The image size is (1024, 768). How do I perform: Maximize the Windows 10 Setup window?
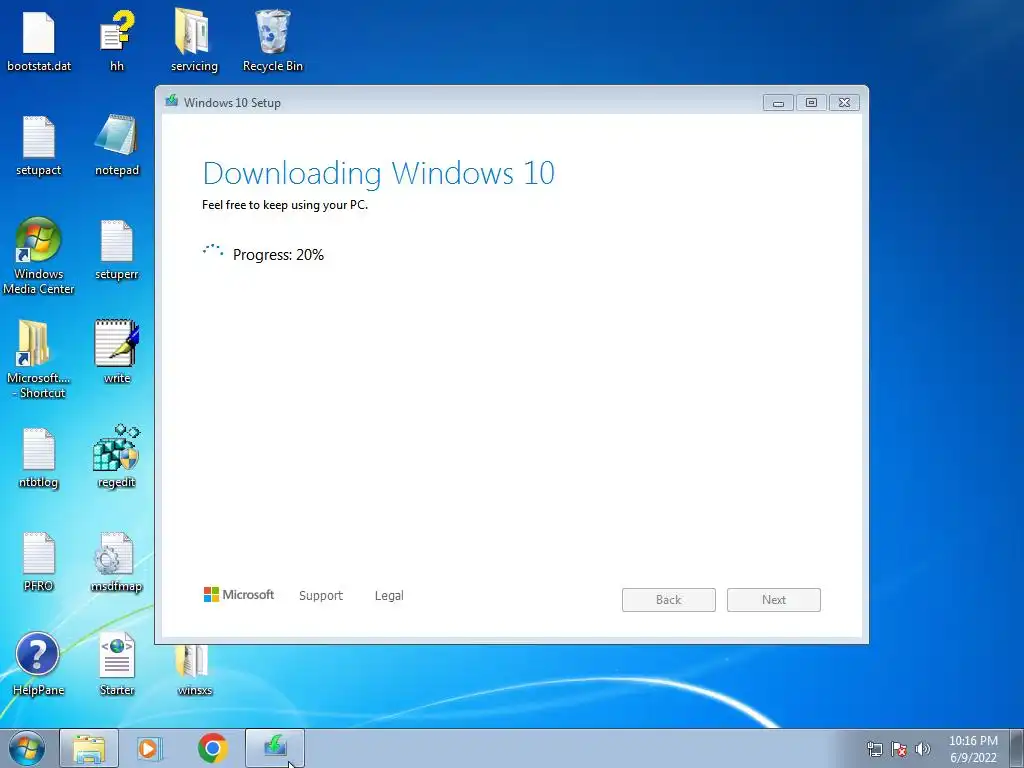pyautogui.click(x=811, y=103)
